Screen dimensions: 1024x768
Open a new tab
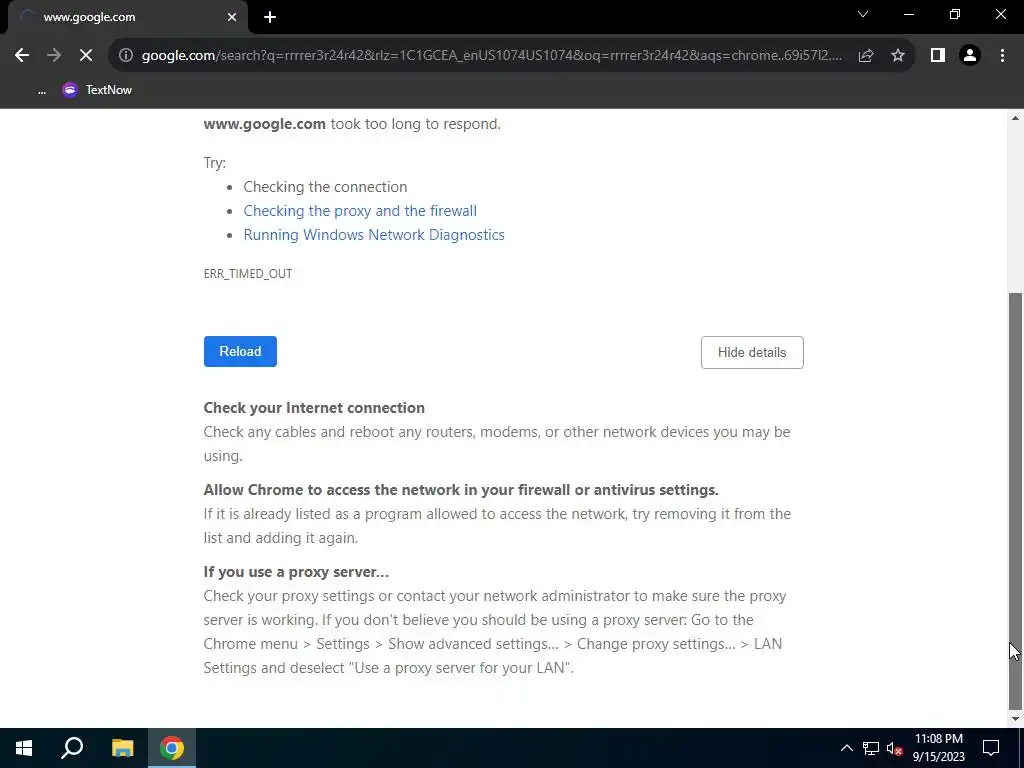pos(270,18)
